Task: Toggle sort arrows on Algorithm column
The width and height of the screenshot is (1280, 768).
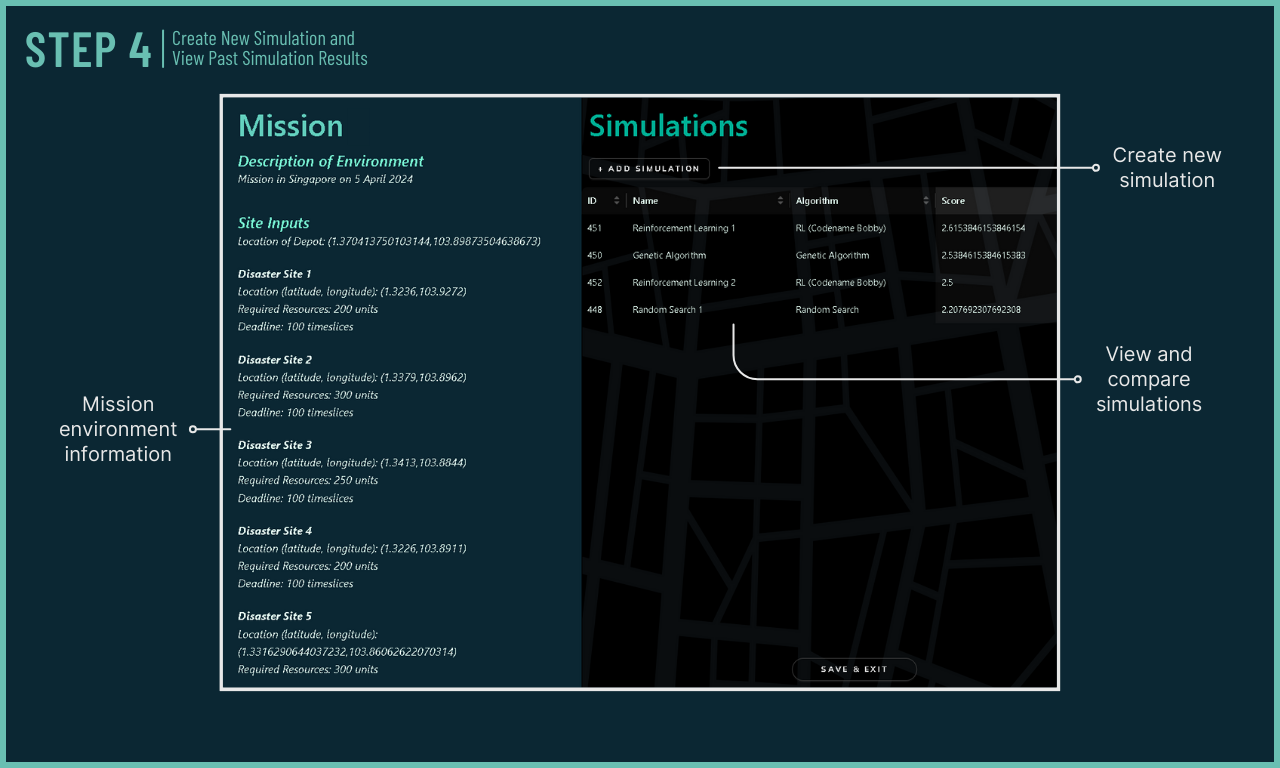Action: point(927,201)
